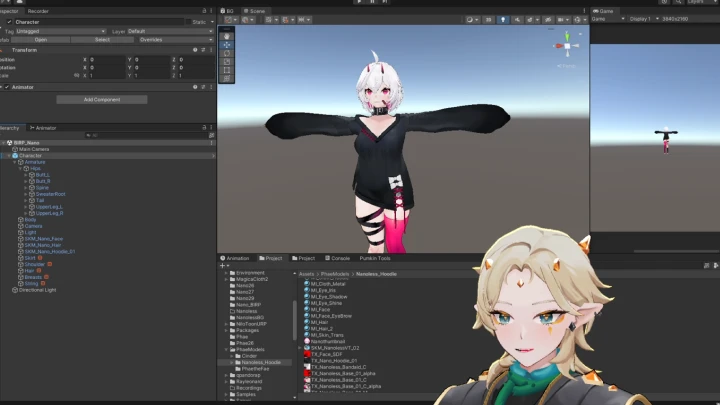Select the Nanoless_Hoodie folder
This screenshot has height=405, width=720.
tap(260, 362)
